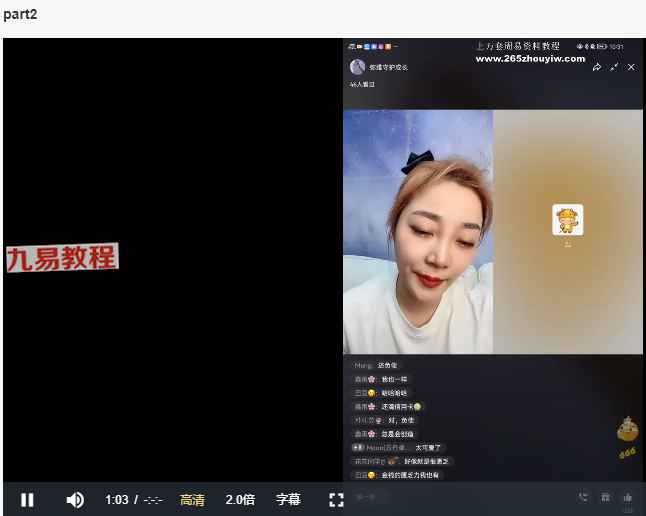The width and height of the screenshot is (646, 516).
Task: Mute the video volume speaker
Action: (x=75, y=500)
